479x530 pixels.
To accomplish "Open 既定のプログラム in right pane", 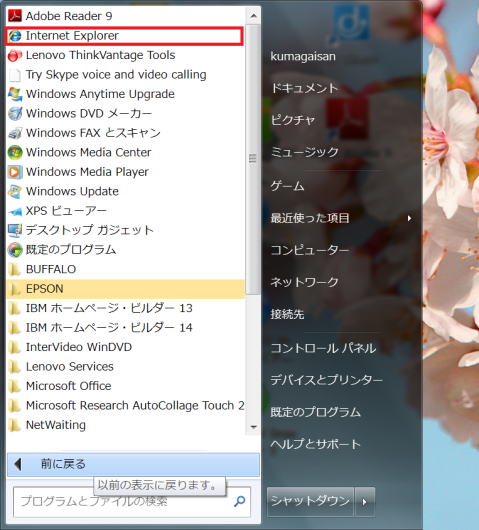I will tap(315, 412).
